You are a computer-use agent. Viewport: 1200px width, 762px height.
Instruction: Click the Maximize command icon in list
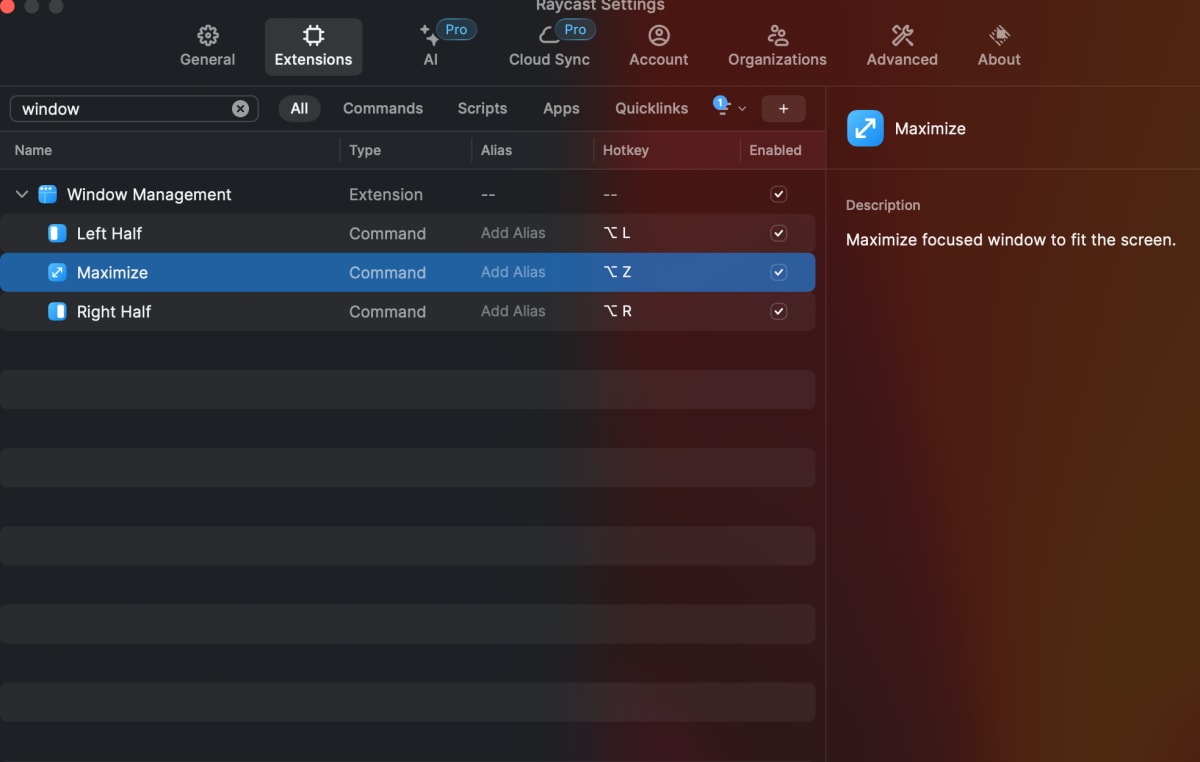click(57, 272)
